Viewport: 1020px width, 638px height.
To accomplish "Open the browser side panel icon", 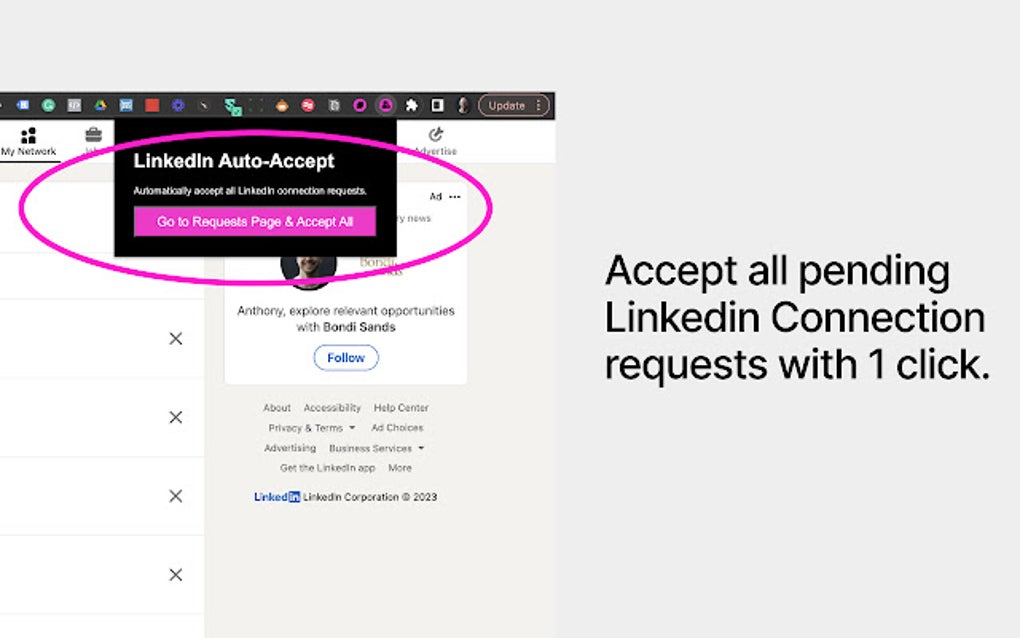I will coord(437,105).
